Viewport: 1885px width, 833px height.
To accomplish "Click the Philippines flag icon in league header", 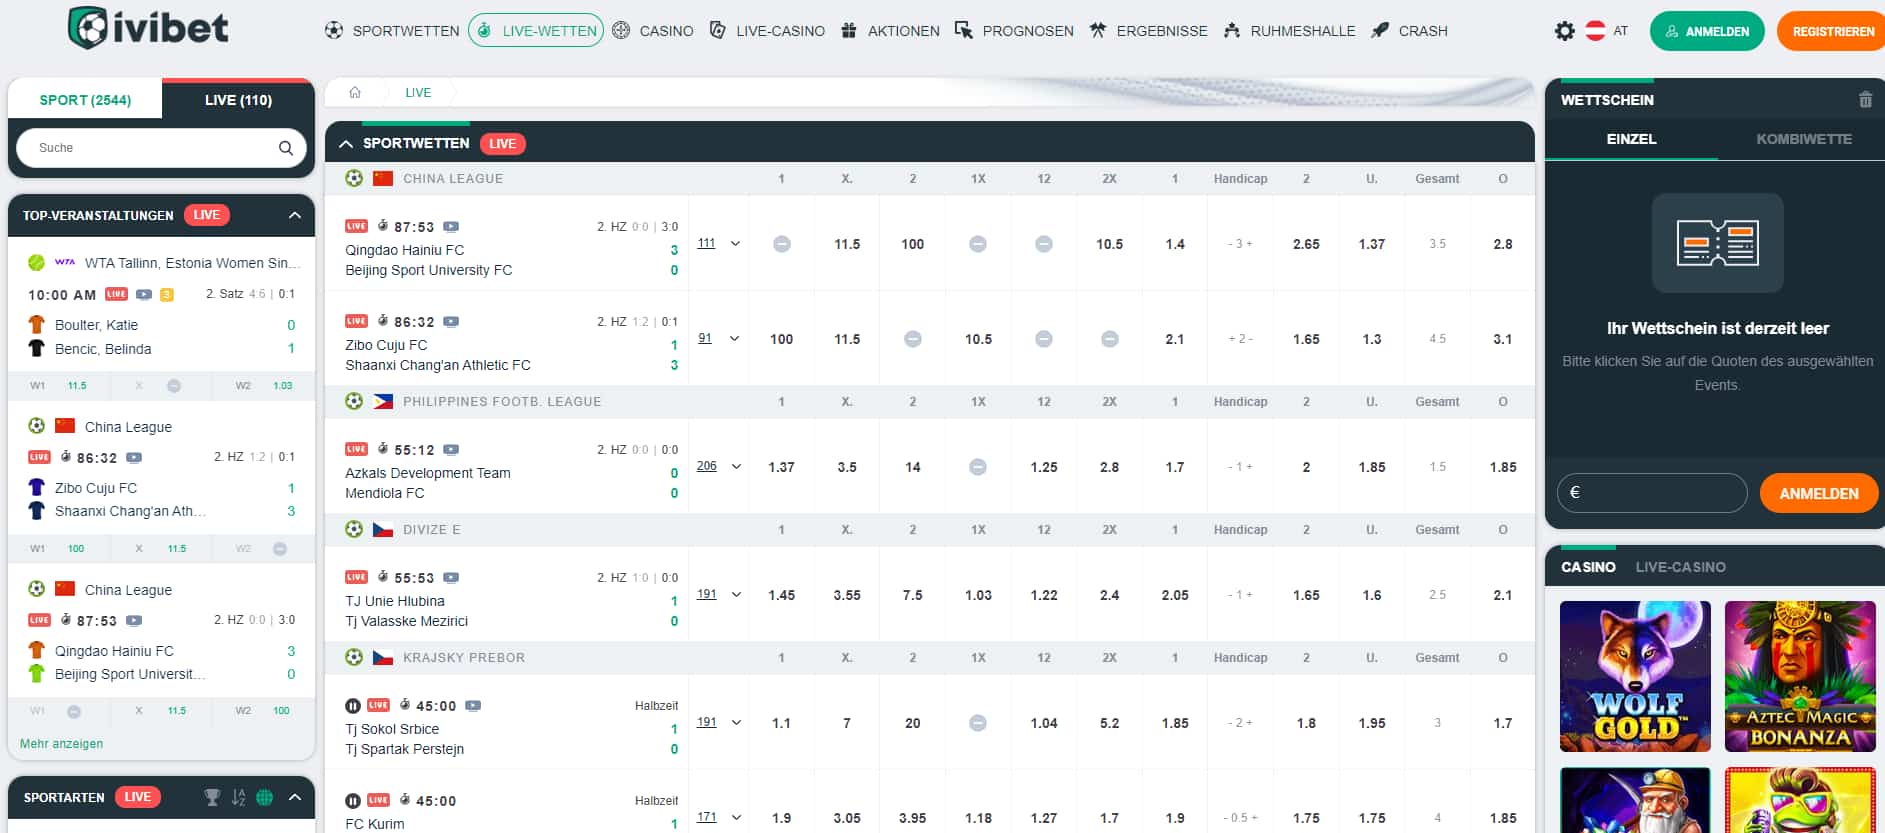I will pyautogui.click(x=383, y=401).
